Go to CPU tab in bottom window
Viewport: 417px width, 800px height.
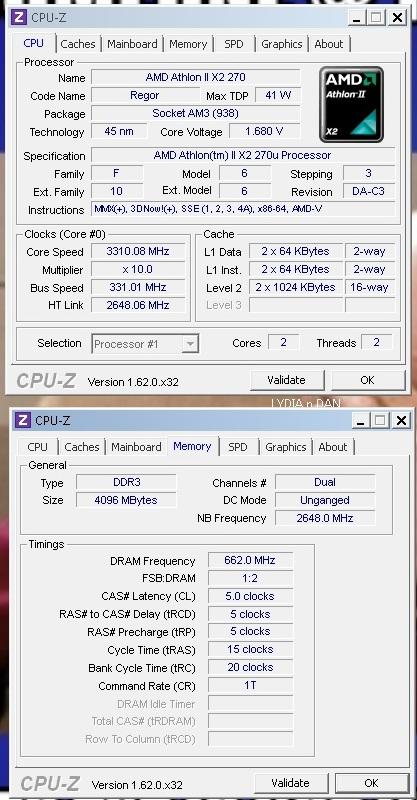[x=37, y=447]
